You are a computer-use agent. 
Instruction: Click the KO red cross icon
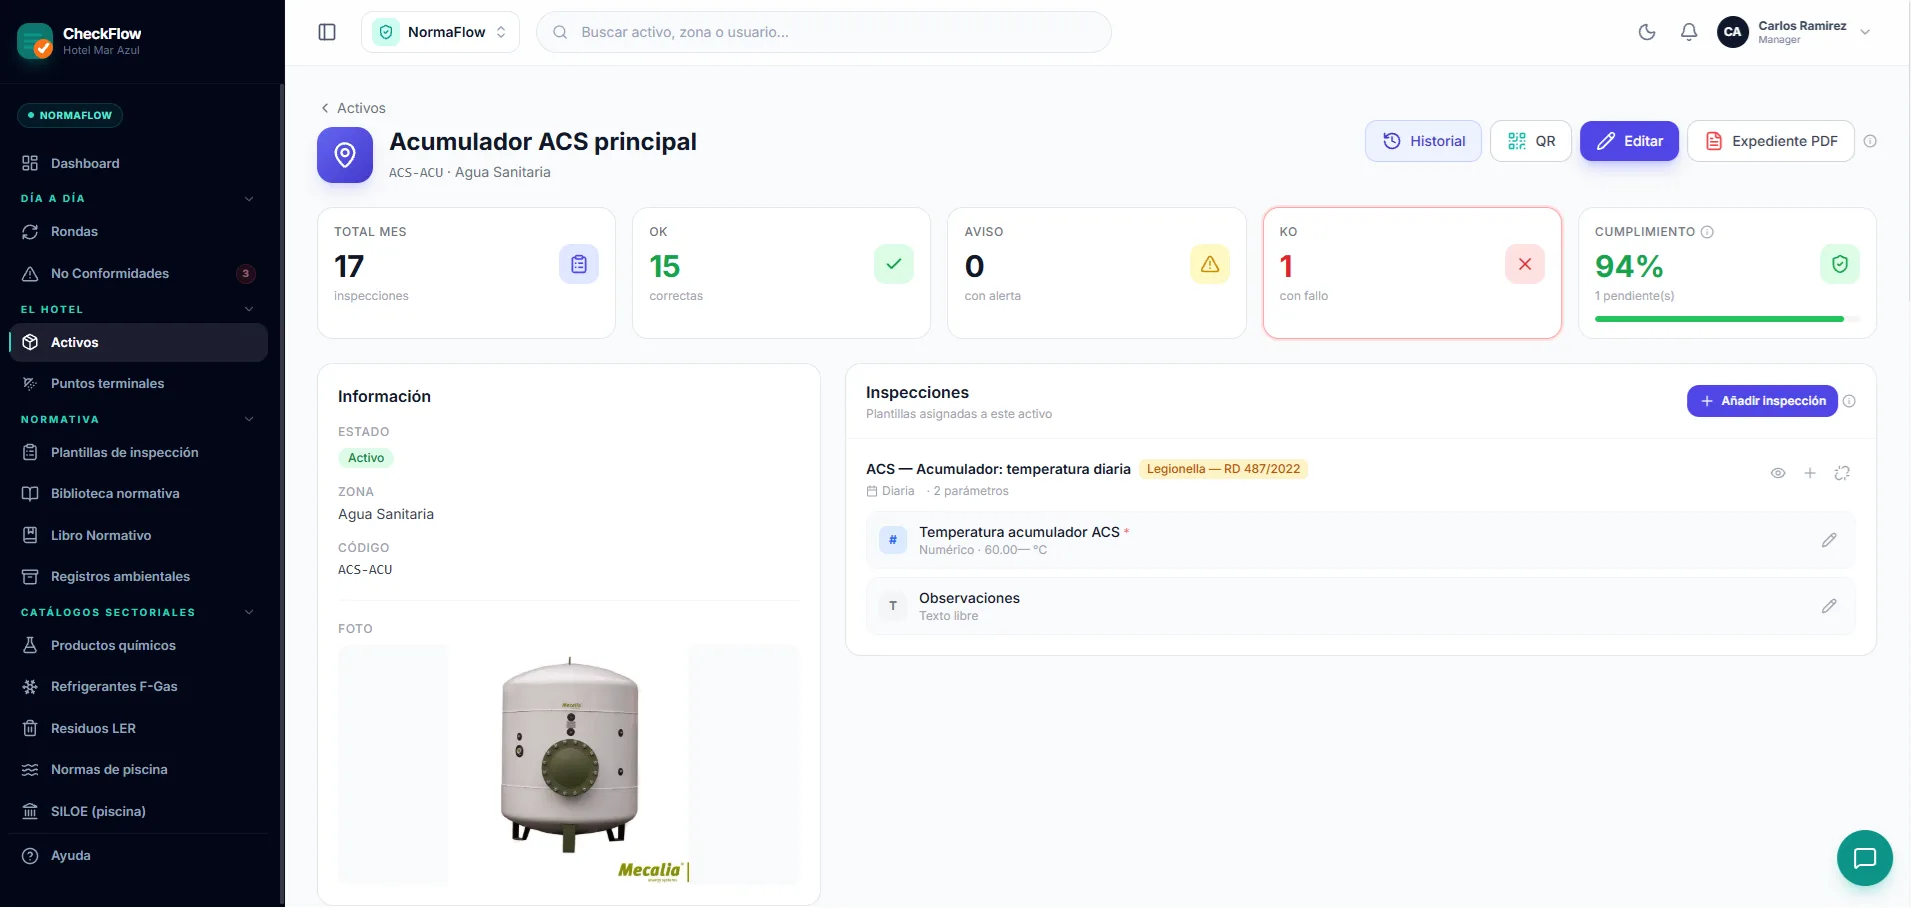(1525, 264)
